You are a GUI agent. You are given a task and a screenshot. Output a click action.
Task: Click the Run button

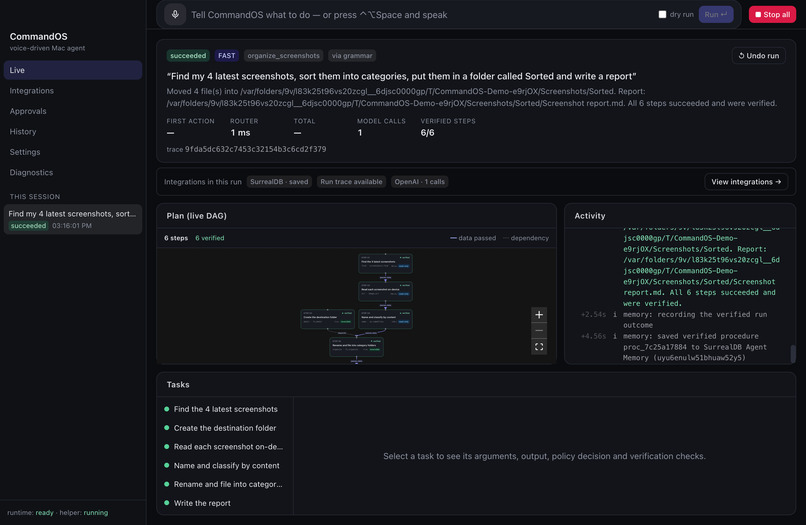coord(716,14)
